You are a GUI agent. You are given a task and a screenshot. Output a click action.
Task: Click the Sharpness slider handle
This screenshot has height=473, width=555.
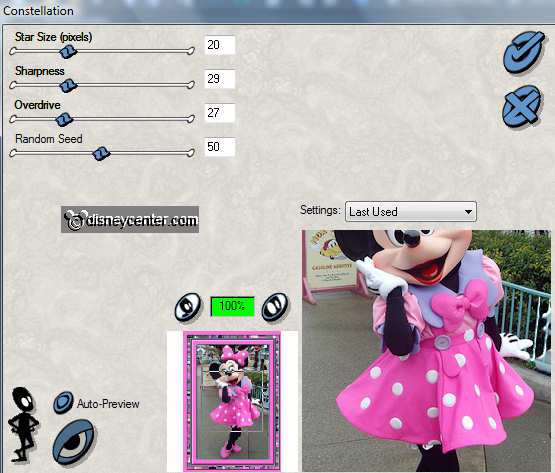(68, 85)
